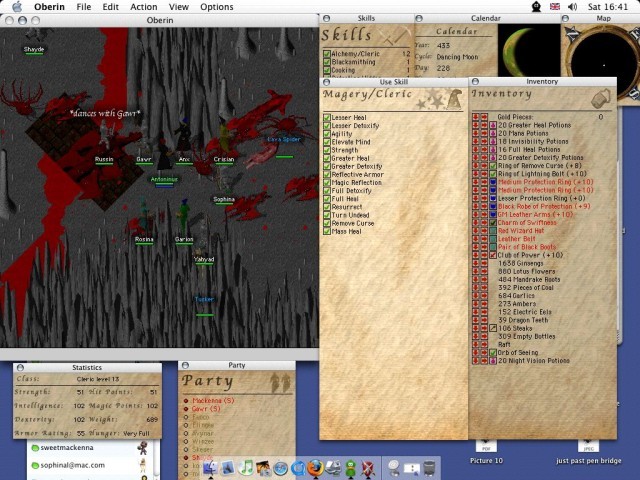Open the Options menu
The width and height of the screenshot is (640, 480).
tap(217, 7)
